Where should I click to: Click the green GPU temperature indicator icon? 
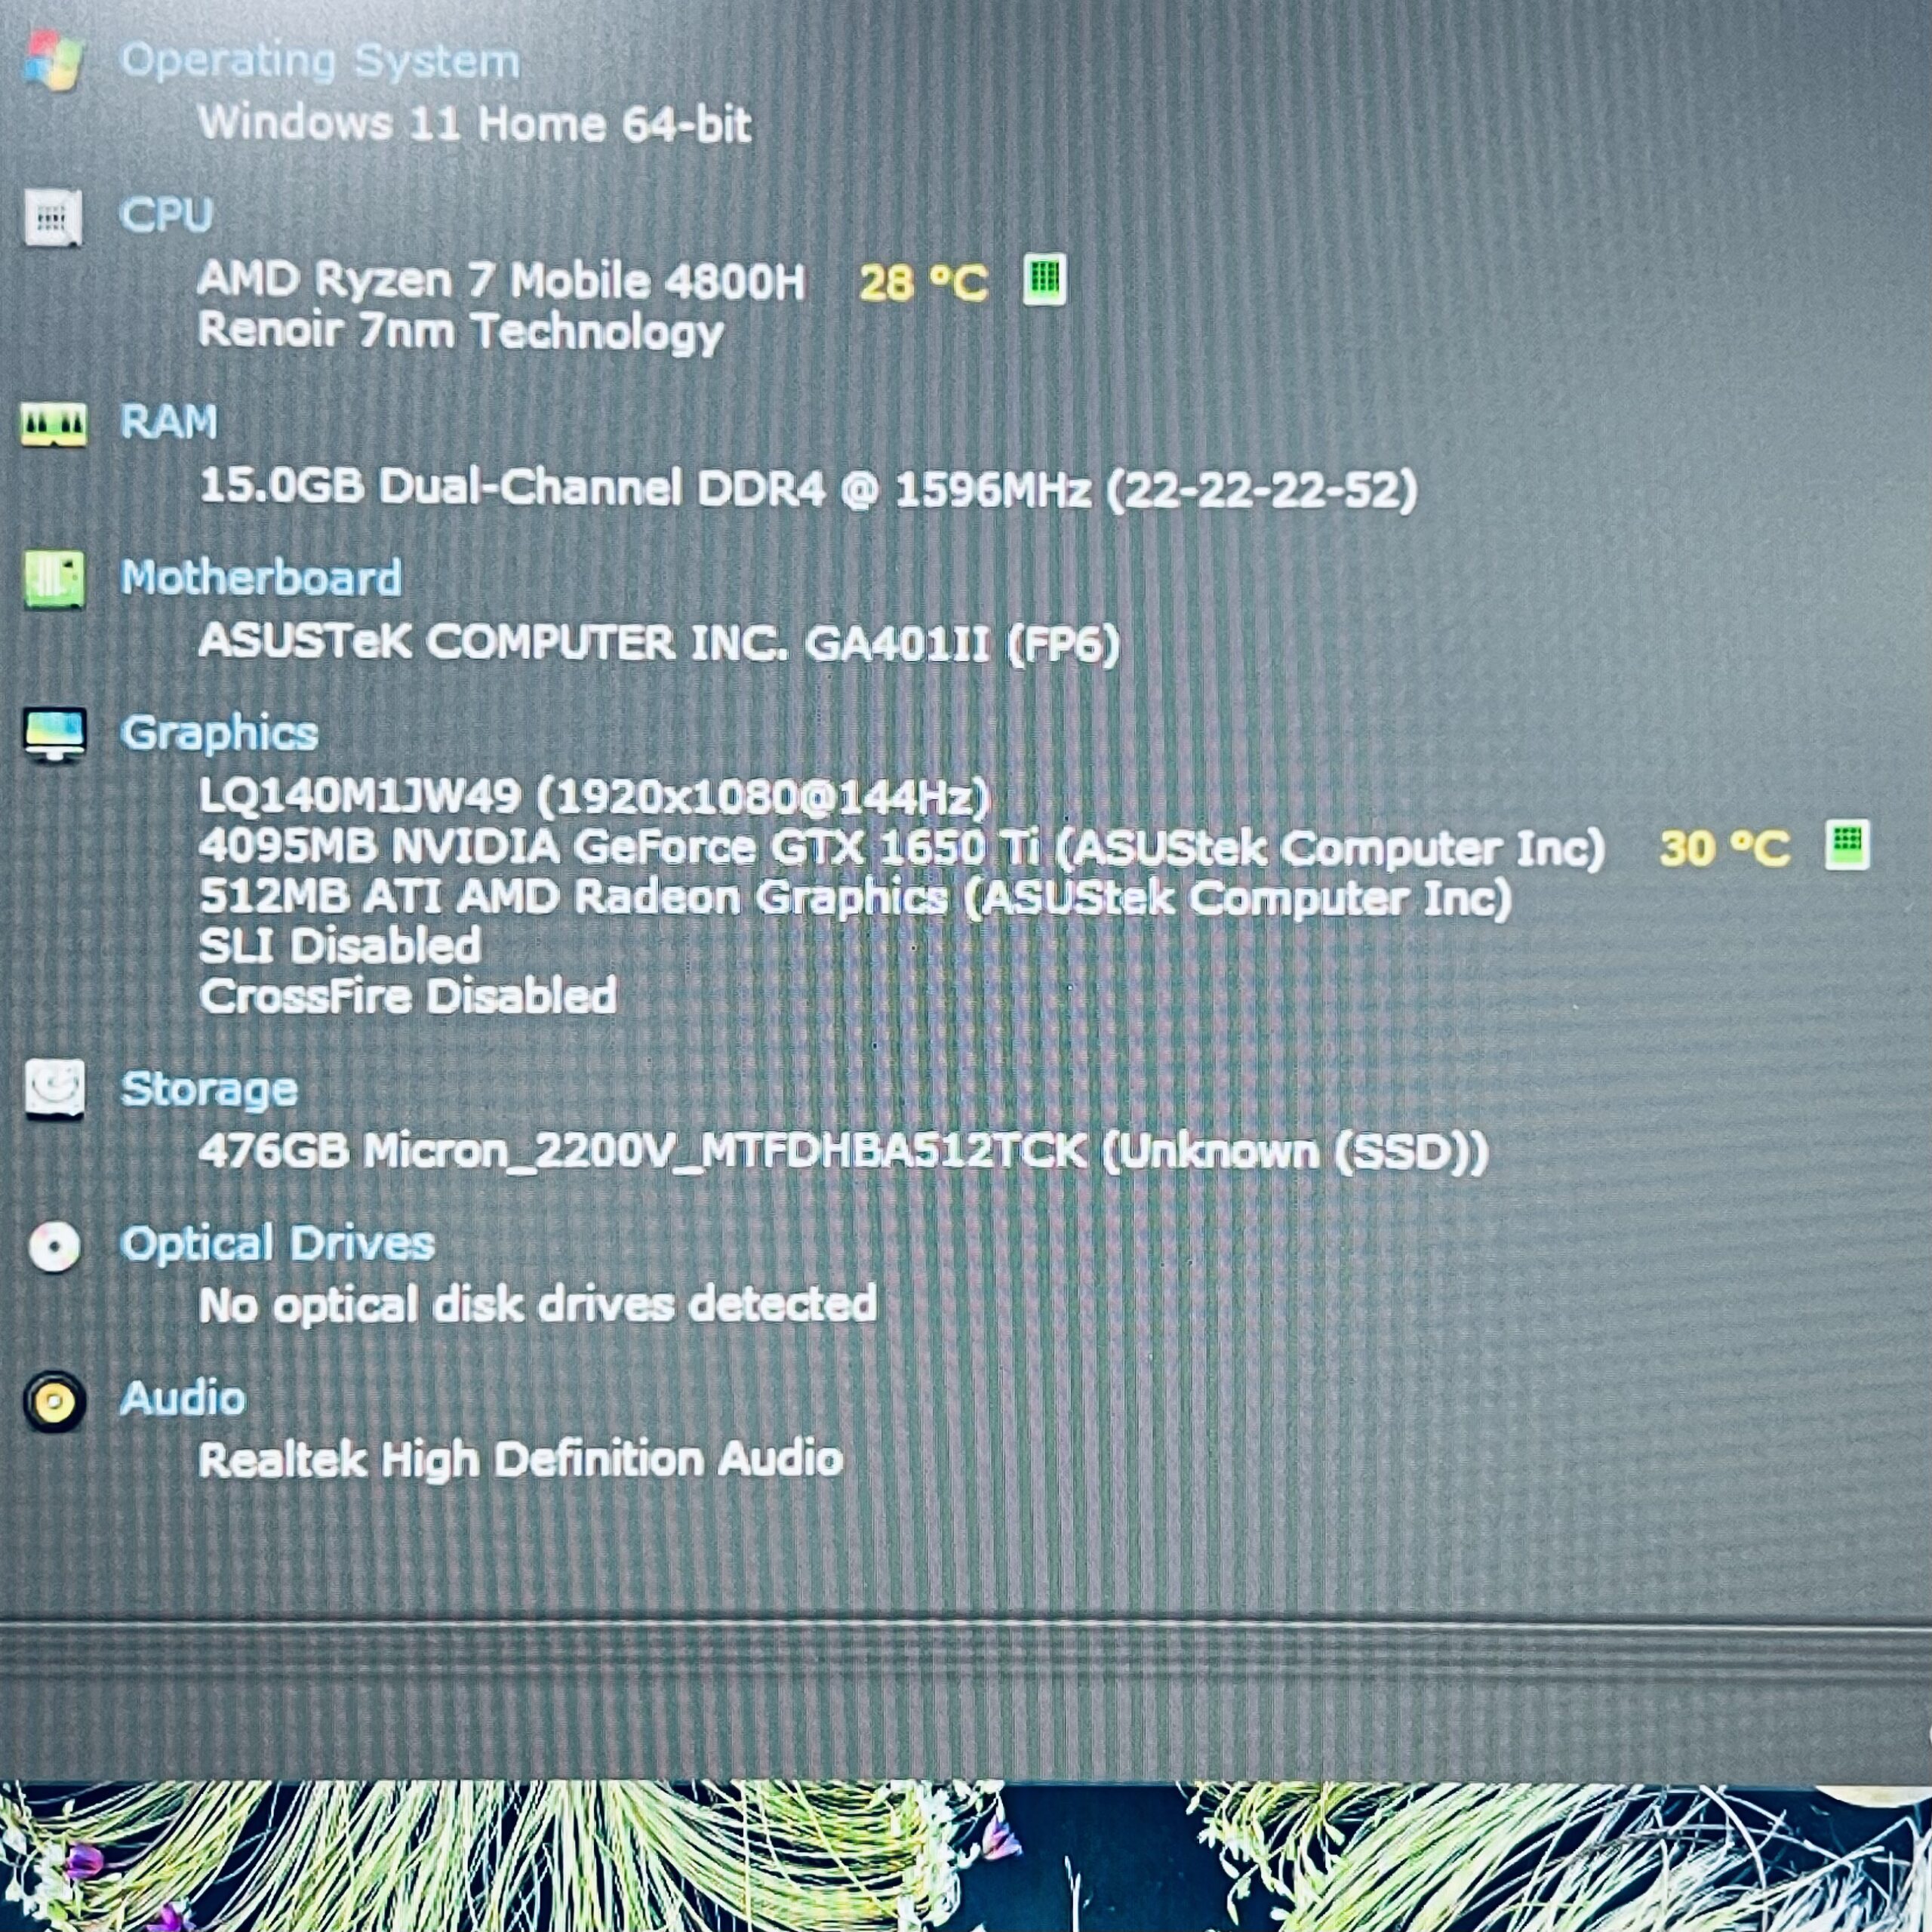click(x=1846, y=846)
